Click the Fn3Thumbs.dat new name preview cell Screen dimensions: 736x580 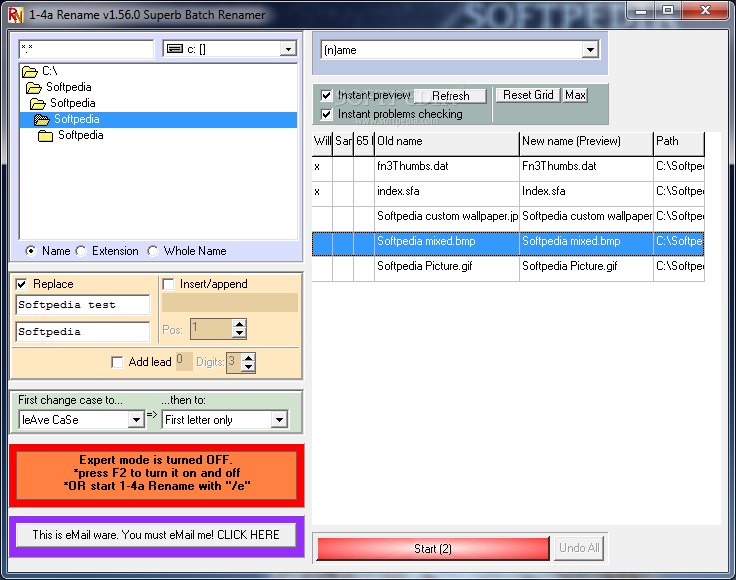(x=586, y=169)
